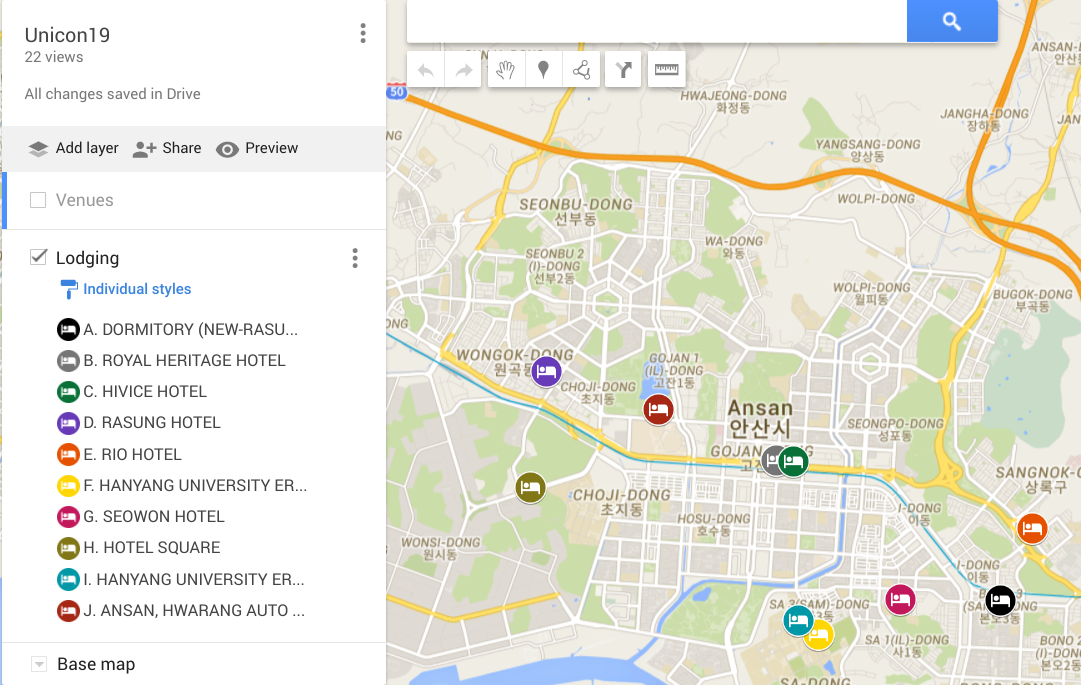This screenshot has height=685, width=1081.
Task: Click the Unicon19 map title
Action: (67, 35)
